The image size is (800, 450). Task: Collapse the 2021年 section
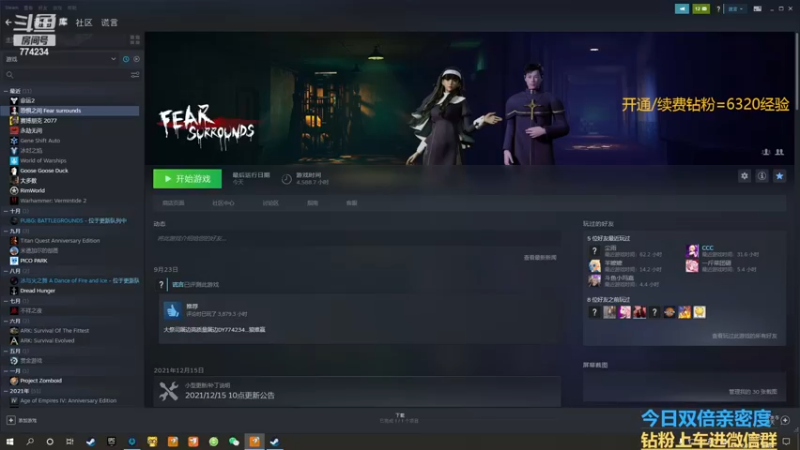pos(6,391)
